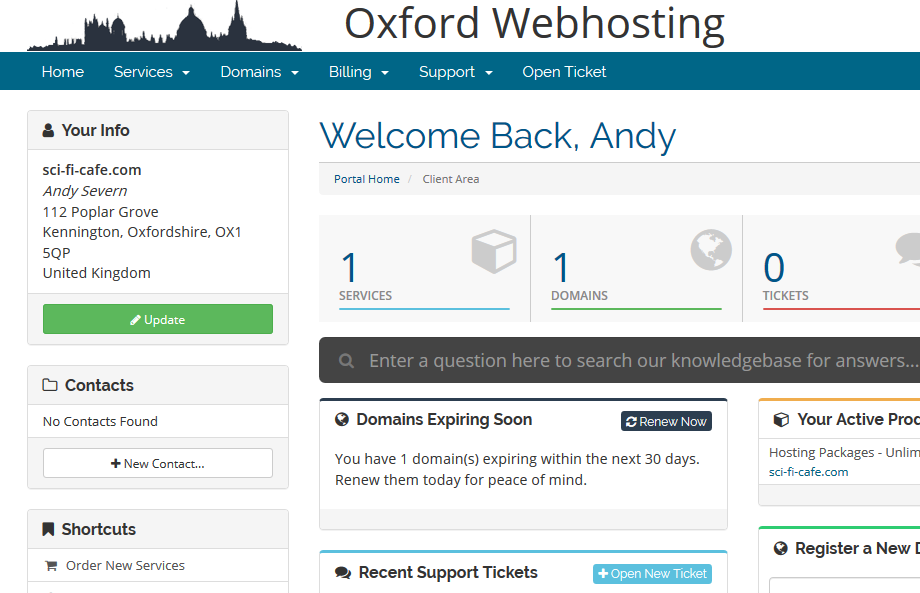Click the Recent Support Tickets heading

[448, 572]
